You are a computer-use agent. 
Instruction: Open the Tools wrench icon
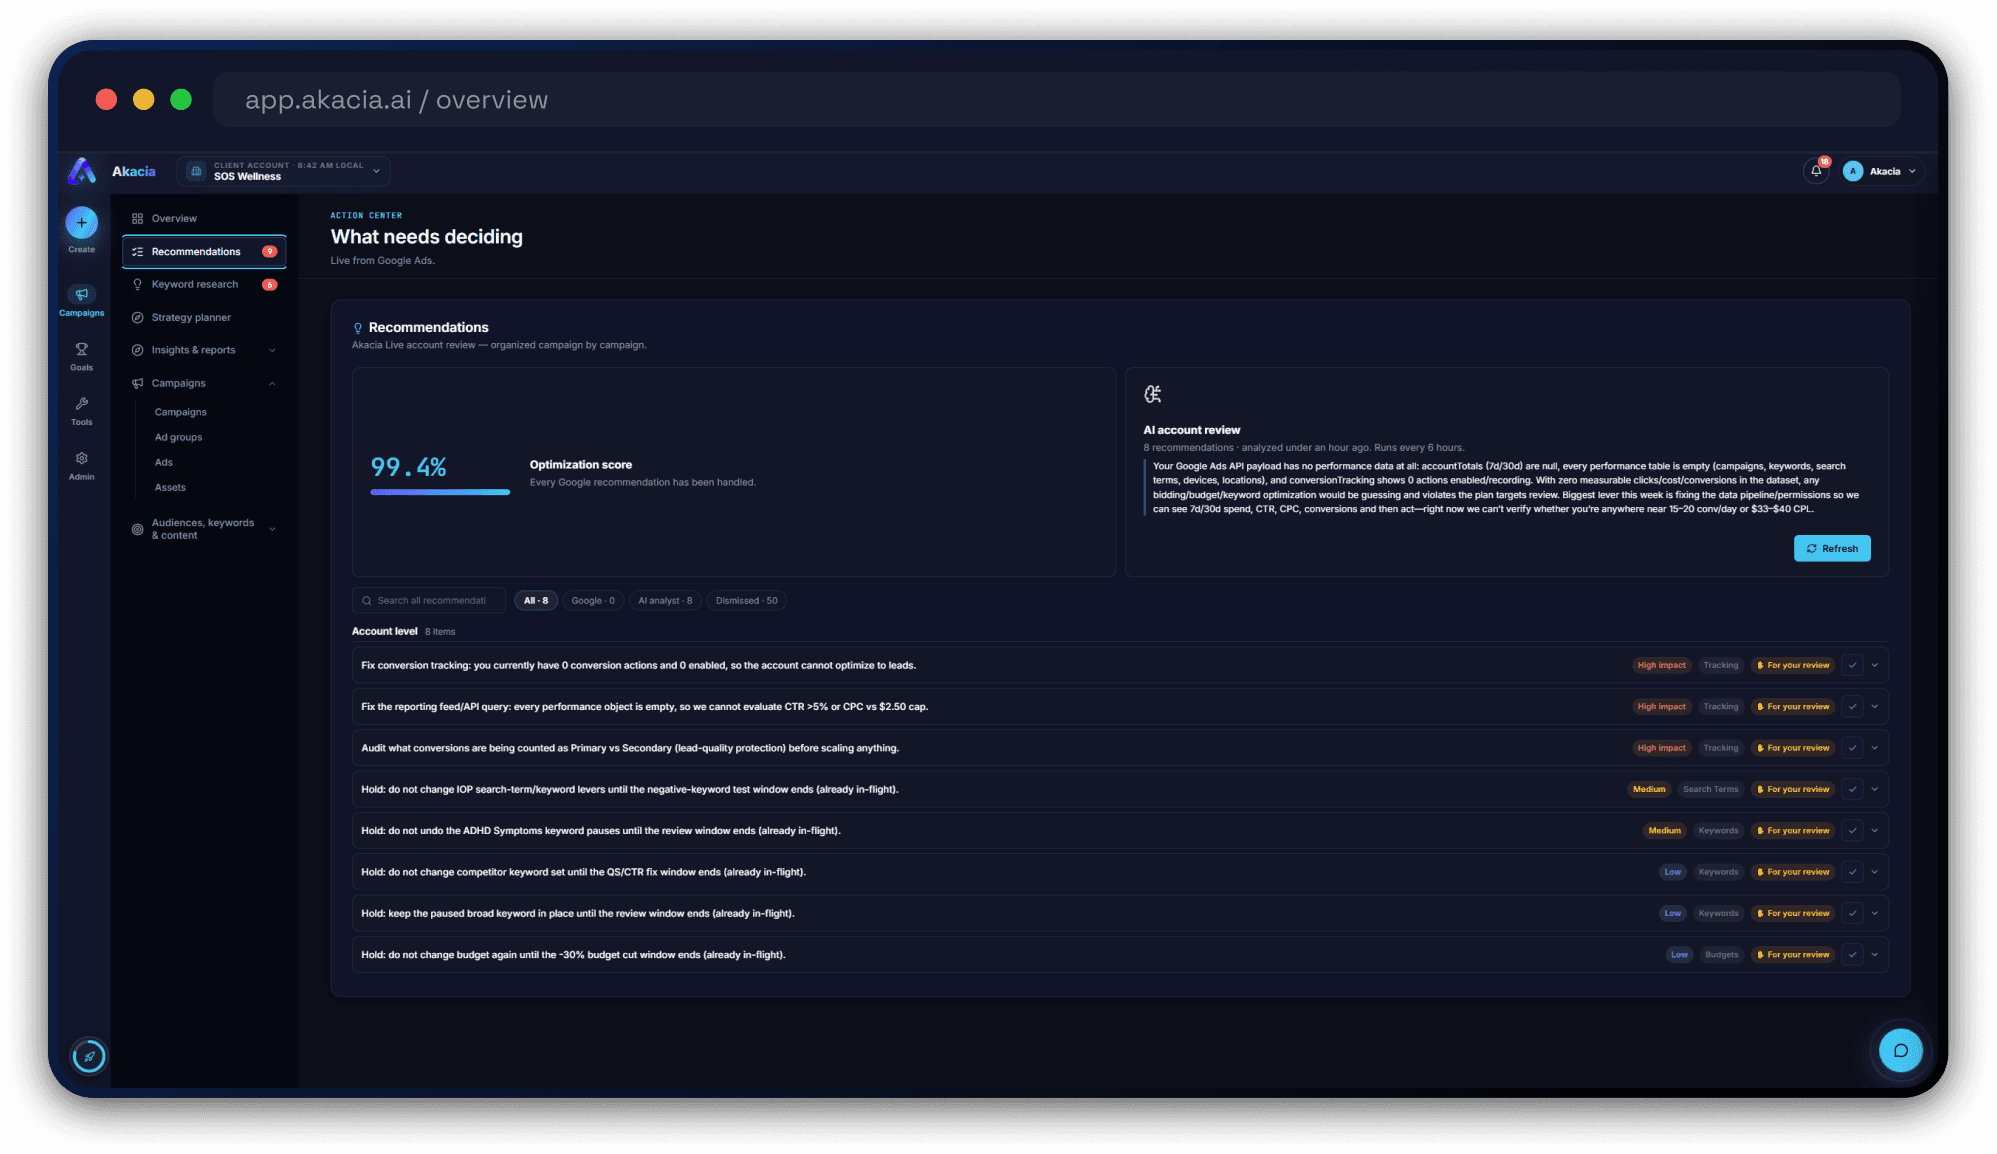point(82,404)
